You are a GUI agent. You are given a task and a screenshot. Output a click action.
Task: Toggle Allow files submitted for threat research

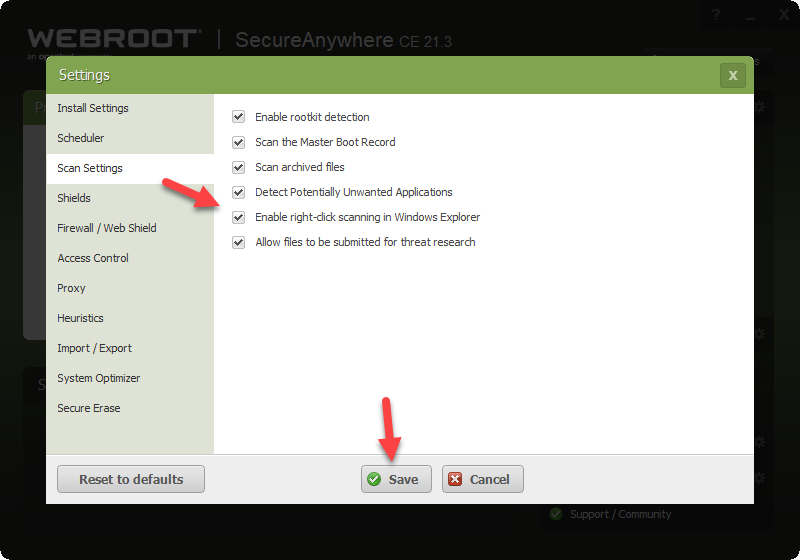[238, 242]
